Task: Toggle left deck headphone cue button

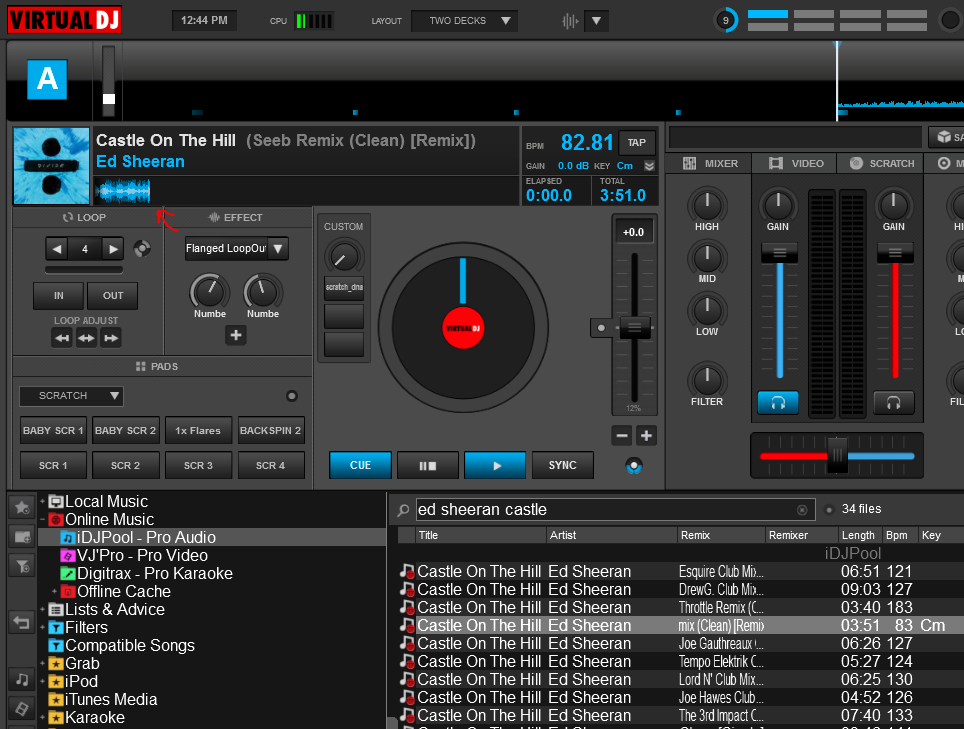Action: point(778,403)
